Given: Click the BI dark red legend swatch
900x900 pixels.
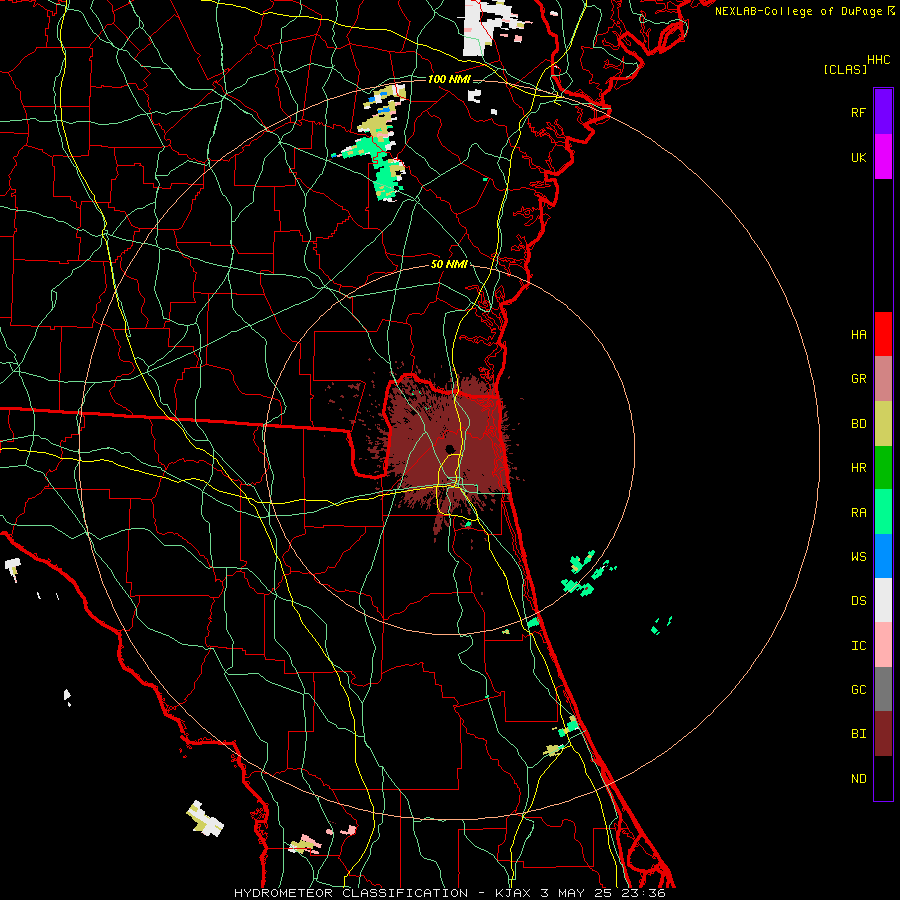Looking at the screenshot, I should [883, 734].
